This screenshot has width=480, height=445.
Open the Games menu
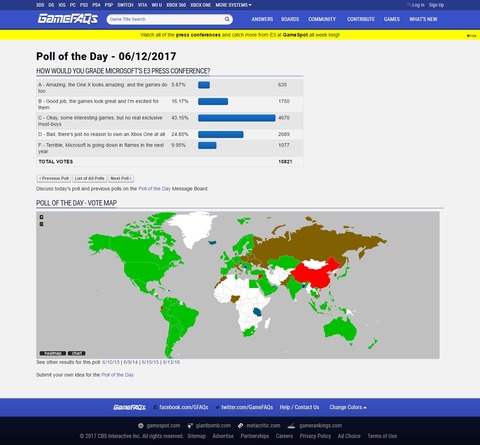392,19
